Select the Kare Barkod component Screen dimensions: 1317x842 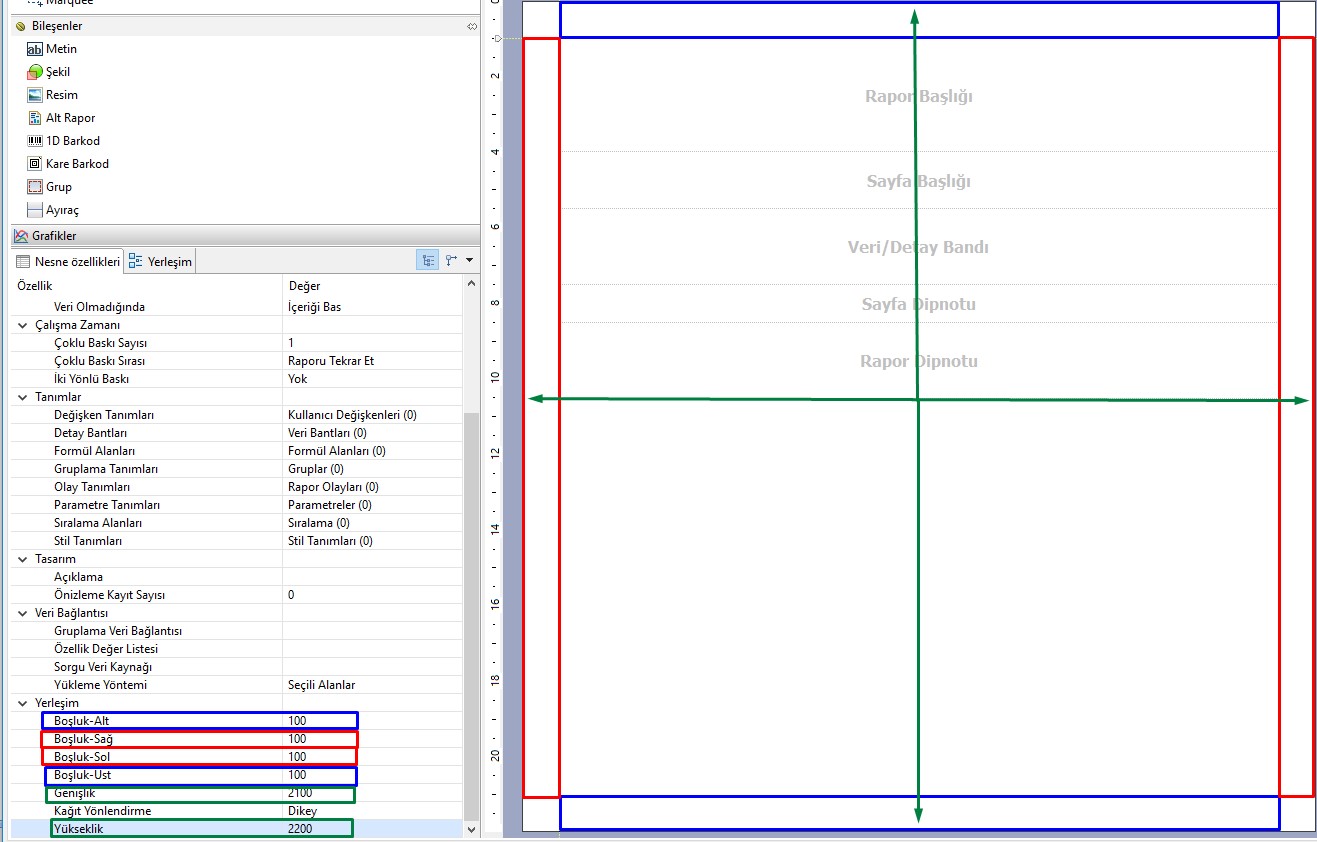[77, 164]
